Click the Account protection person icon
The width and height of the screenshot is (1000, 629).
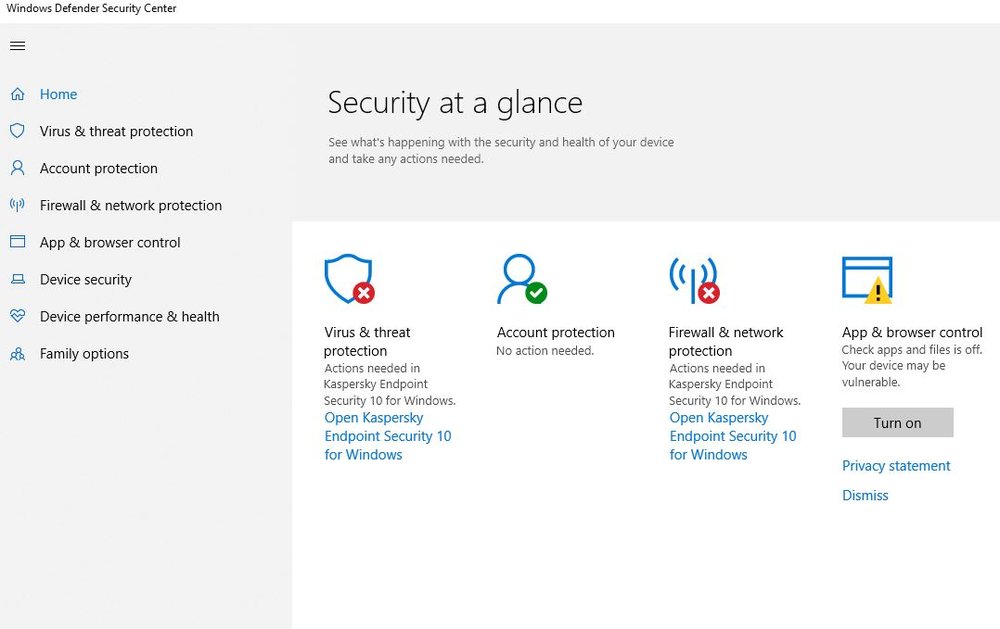519,278
